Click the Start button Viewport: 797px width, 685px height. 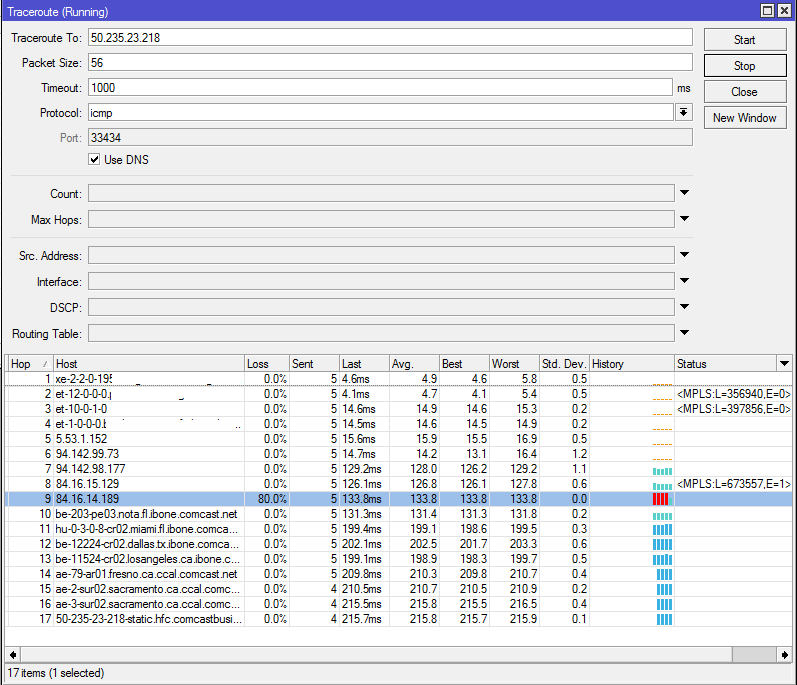coord(745,40)
